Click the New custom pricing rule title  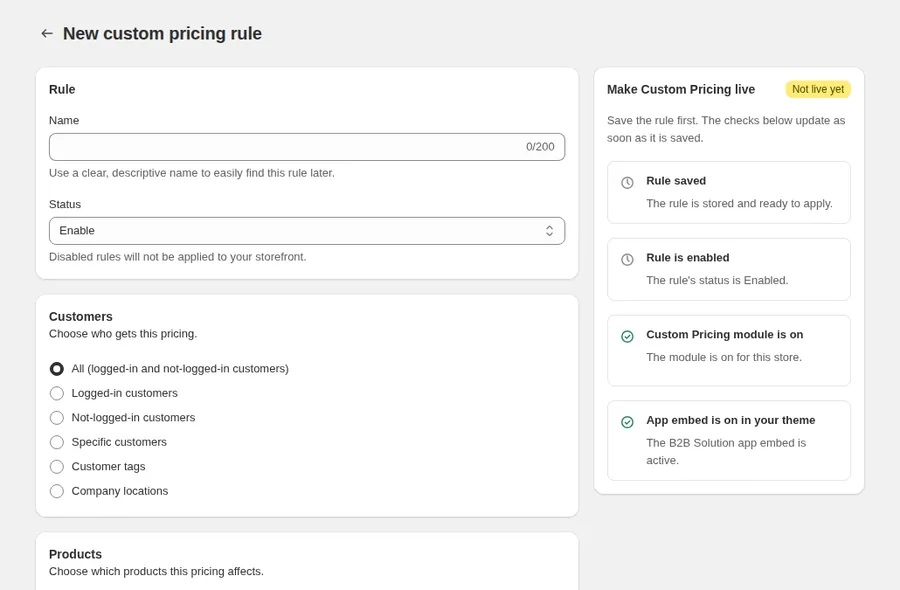(x=162, y=34)
